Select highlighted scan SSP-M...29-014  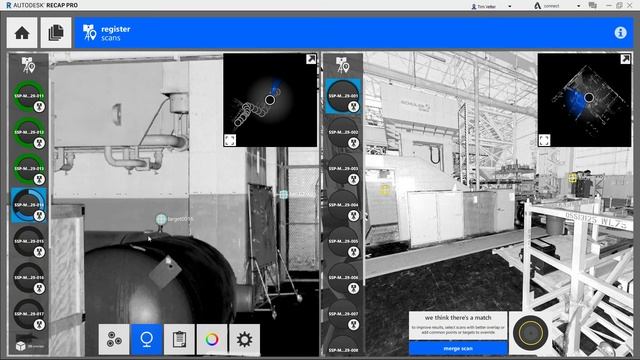(x=29, y=205)
